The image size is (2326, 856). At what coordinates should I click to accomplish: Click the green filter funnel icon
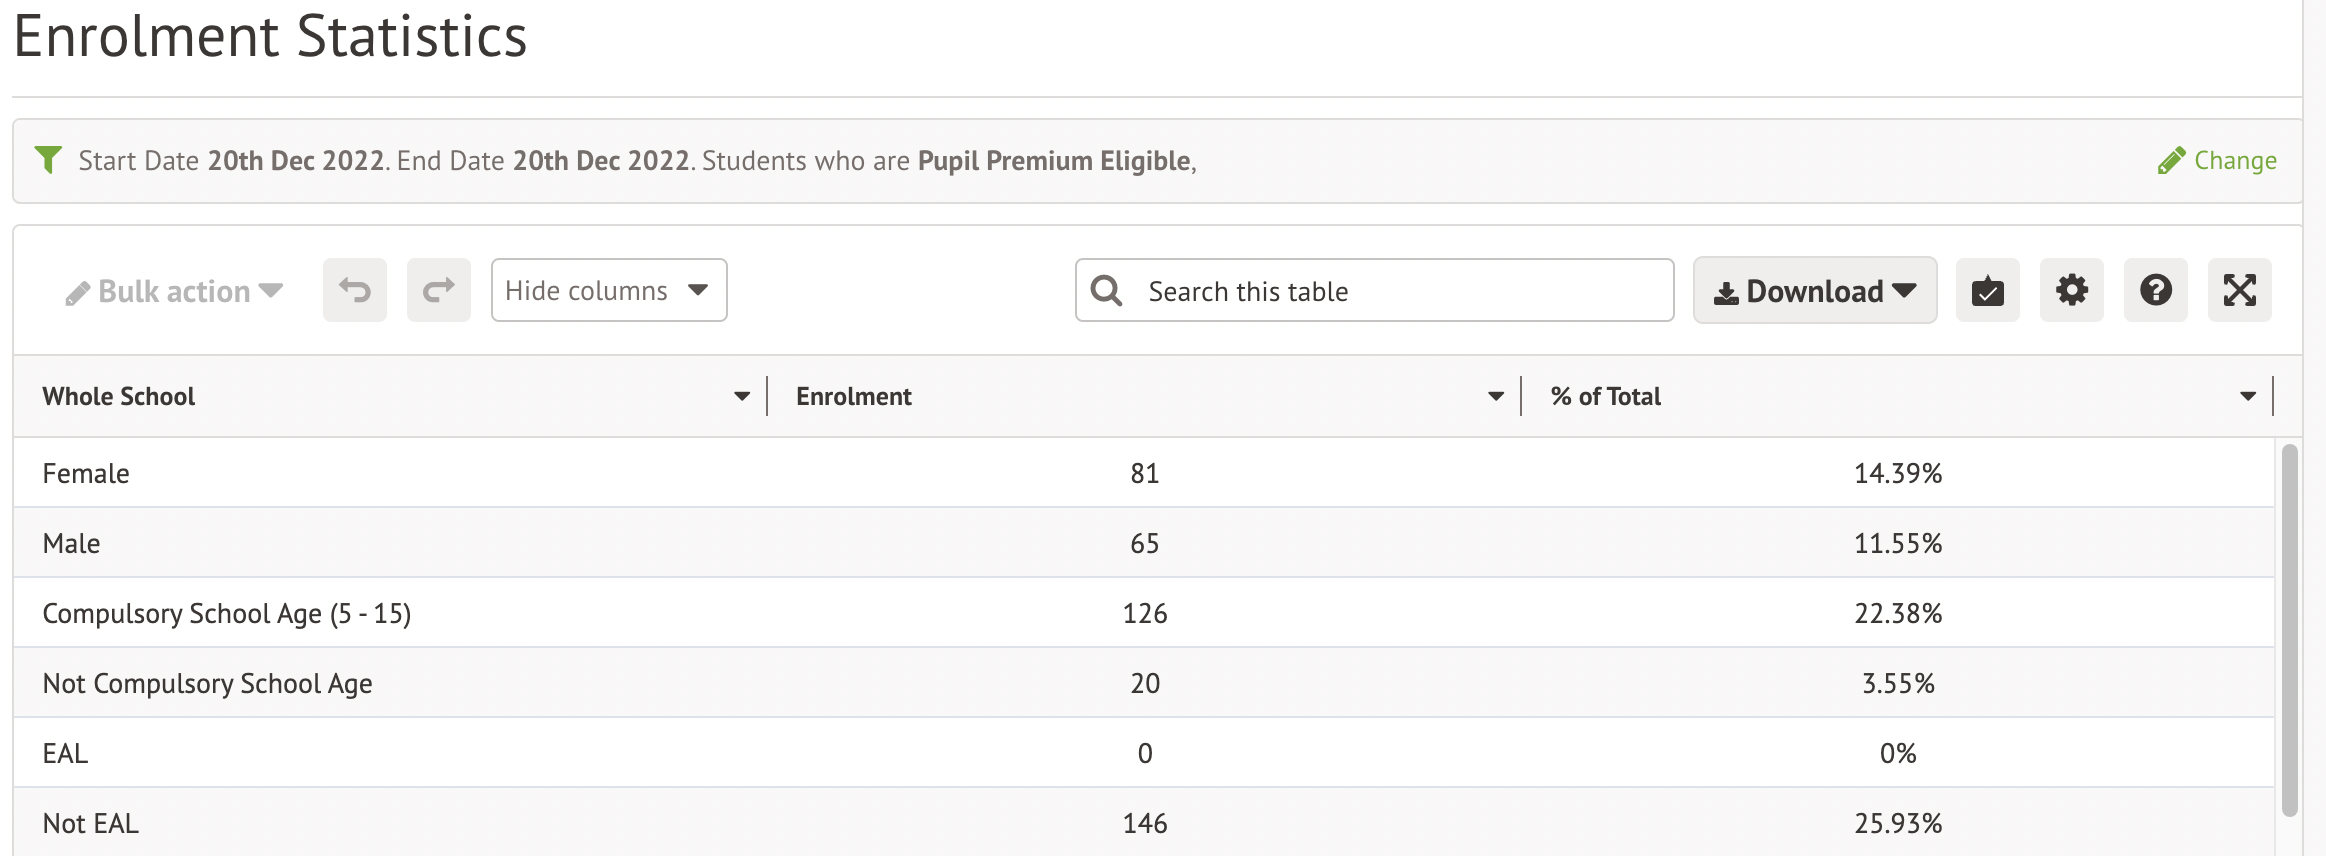click(48, 160)
